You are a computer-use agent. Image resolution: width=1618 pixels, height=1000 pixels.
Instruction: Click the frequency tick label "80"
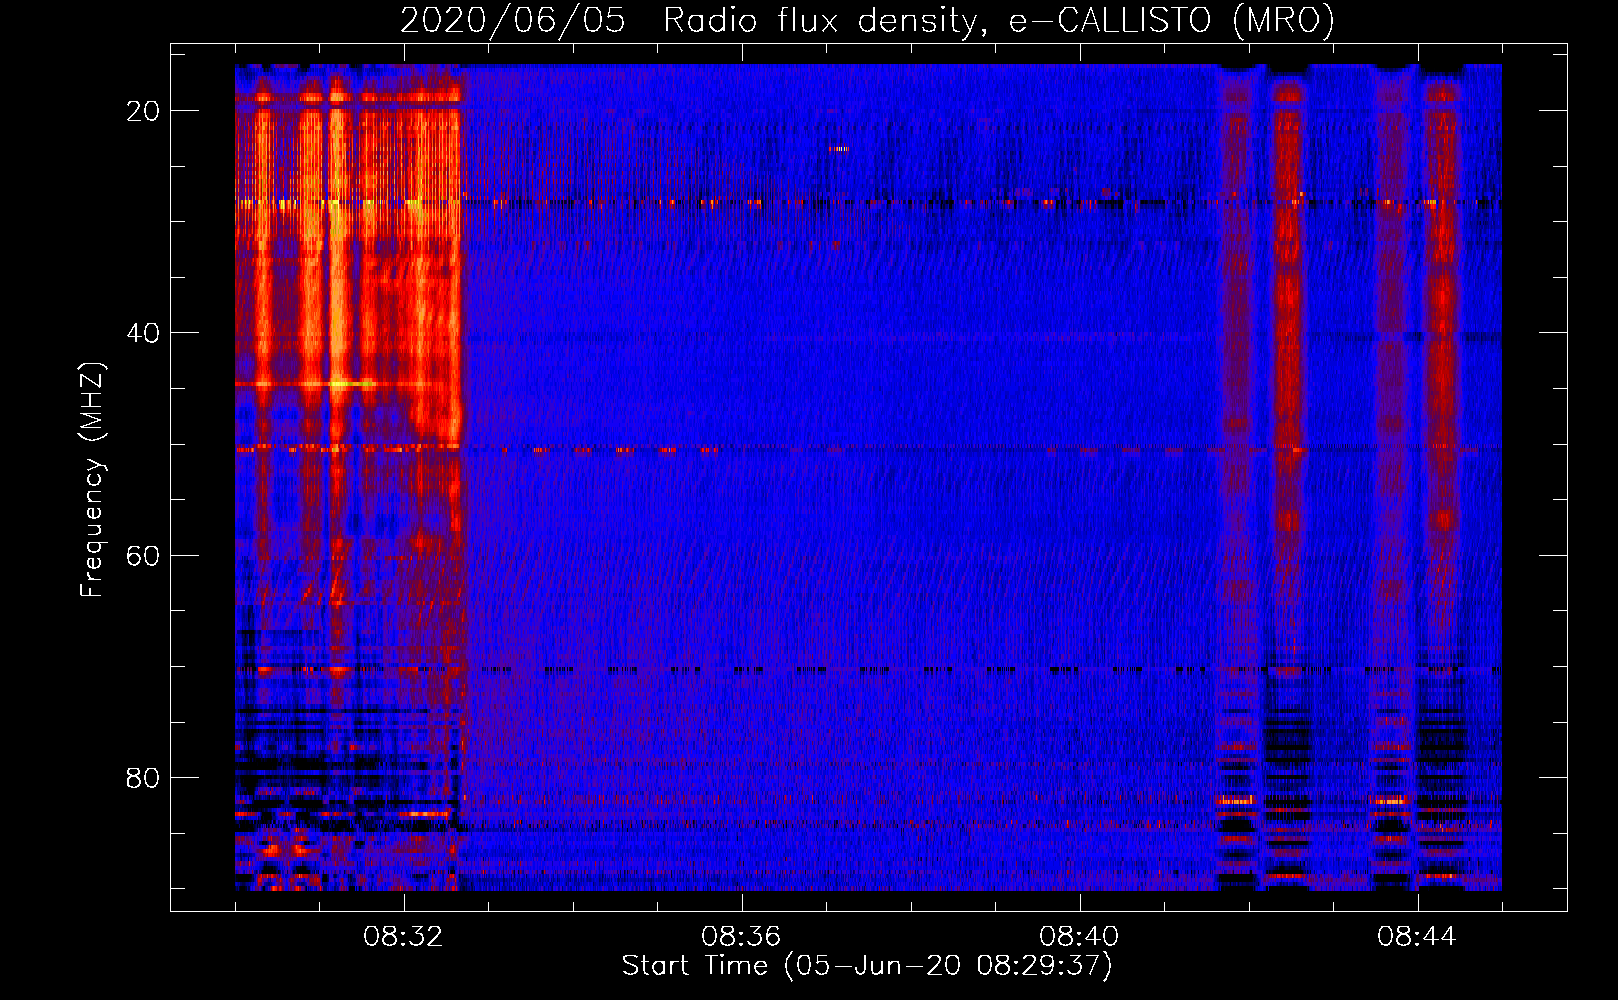[x=143, y=777]
